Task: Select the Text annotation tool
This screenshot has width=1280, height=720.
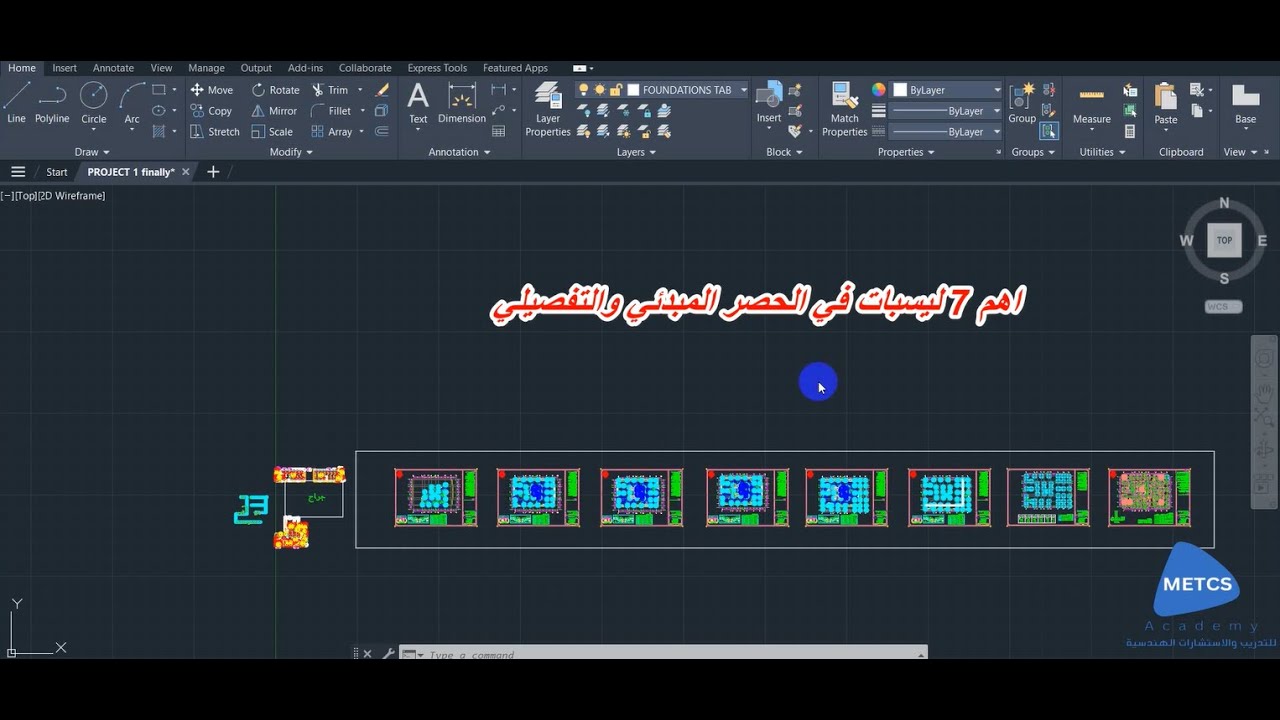Action: tap(418, 103)
